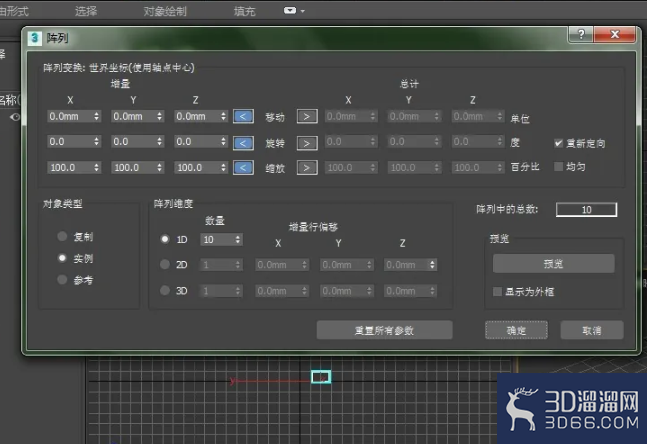The width and height of the screenshot is (647, 444).
Task: Select the 实例 (Instance) object type radio
Action: coord(62,258)
